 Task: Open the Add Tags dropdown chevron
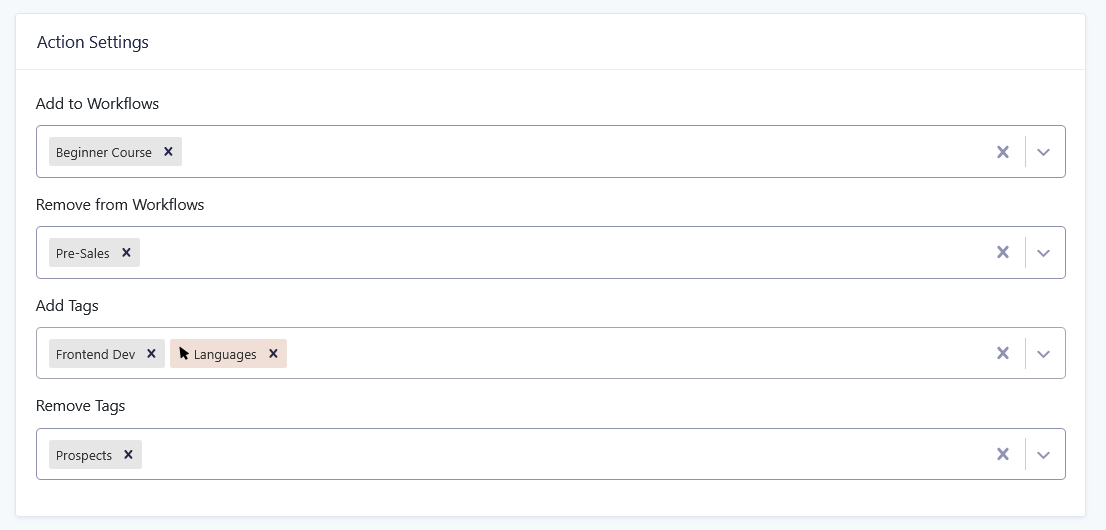tap(1044, 354)
